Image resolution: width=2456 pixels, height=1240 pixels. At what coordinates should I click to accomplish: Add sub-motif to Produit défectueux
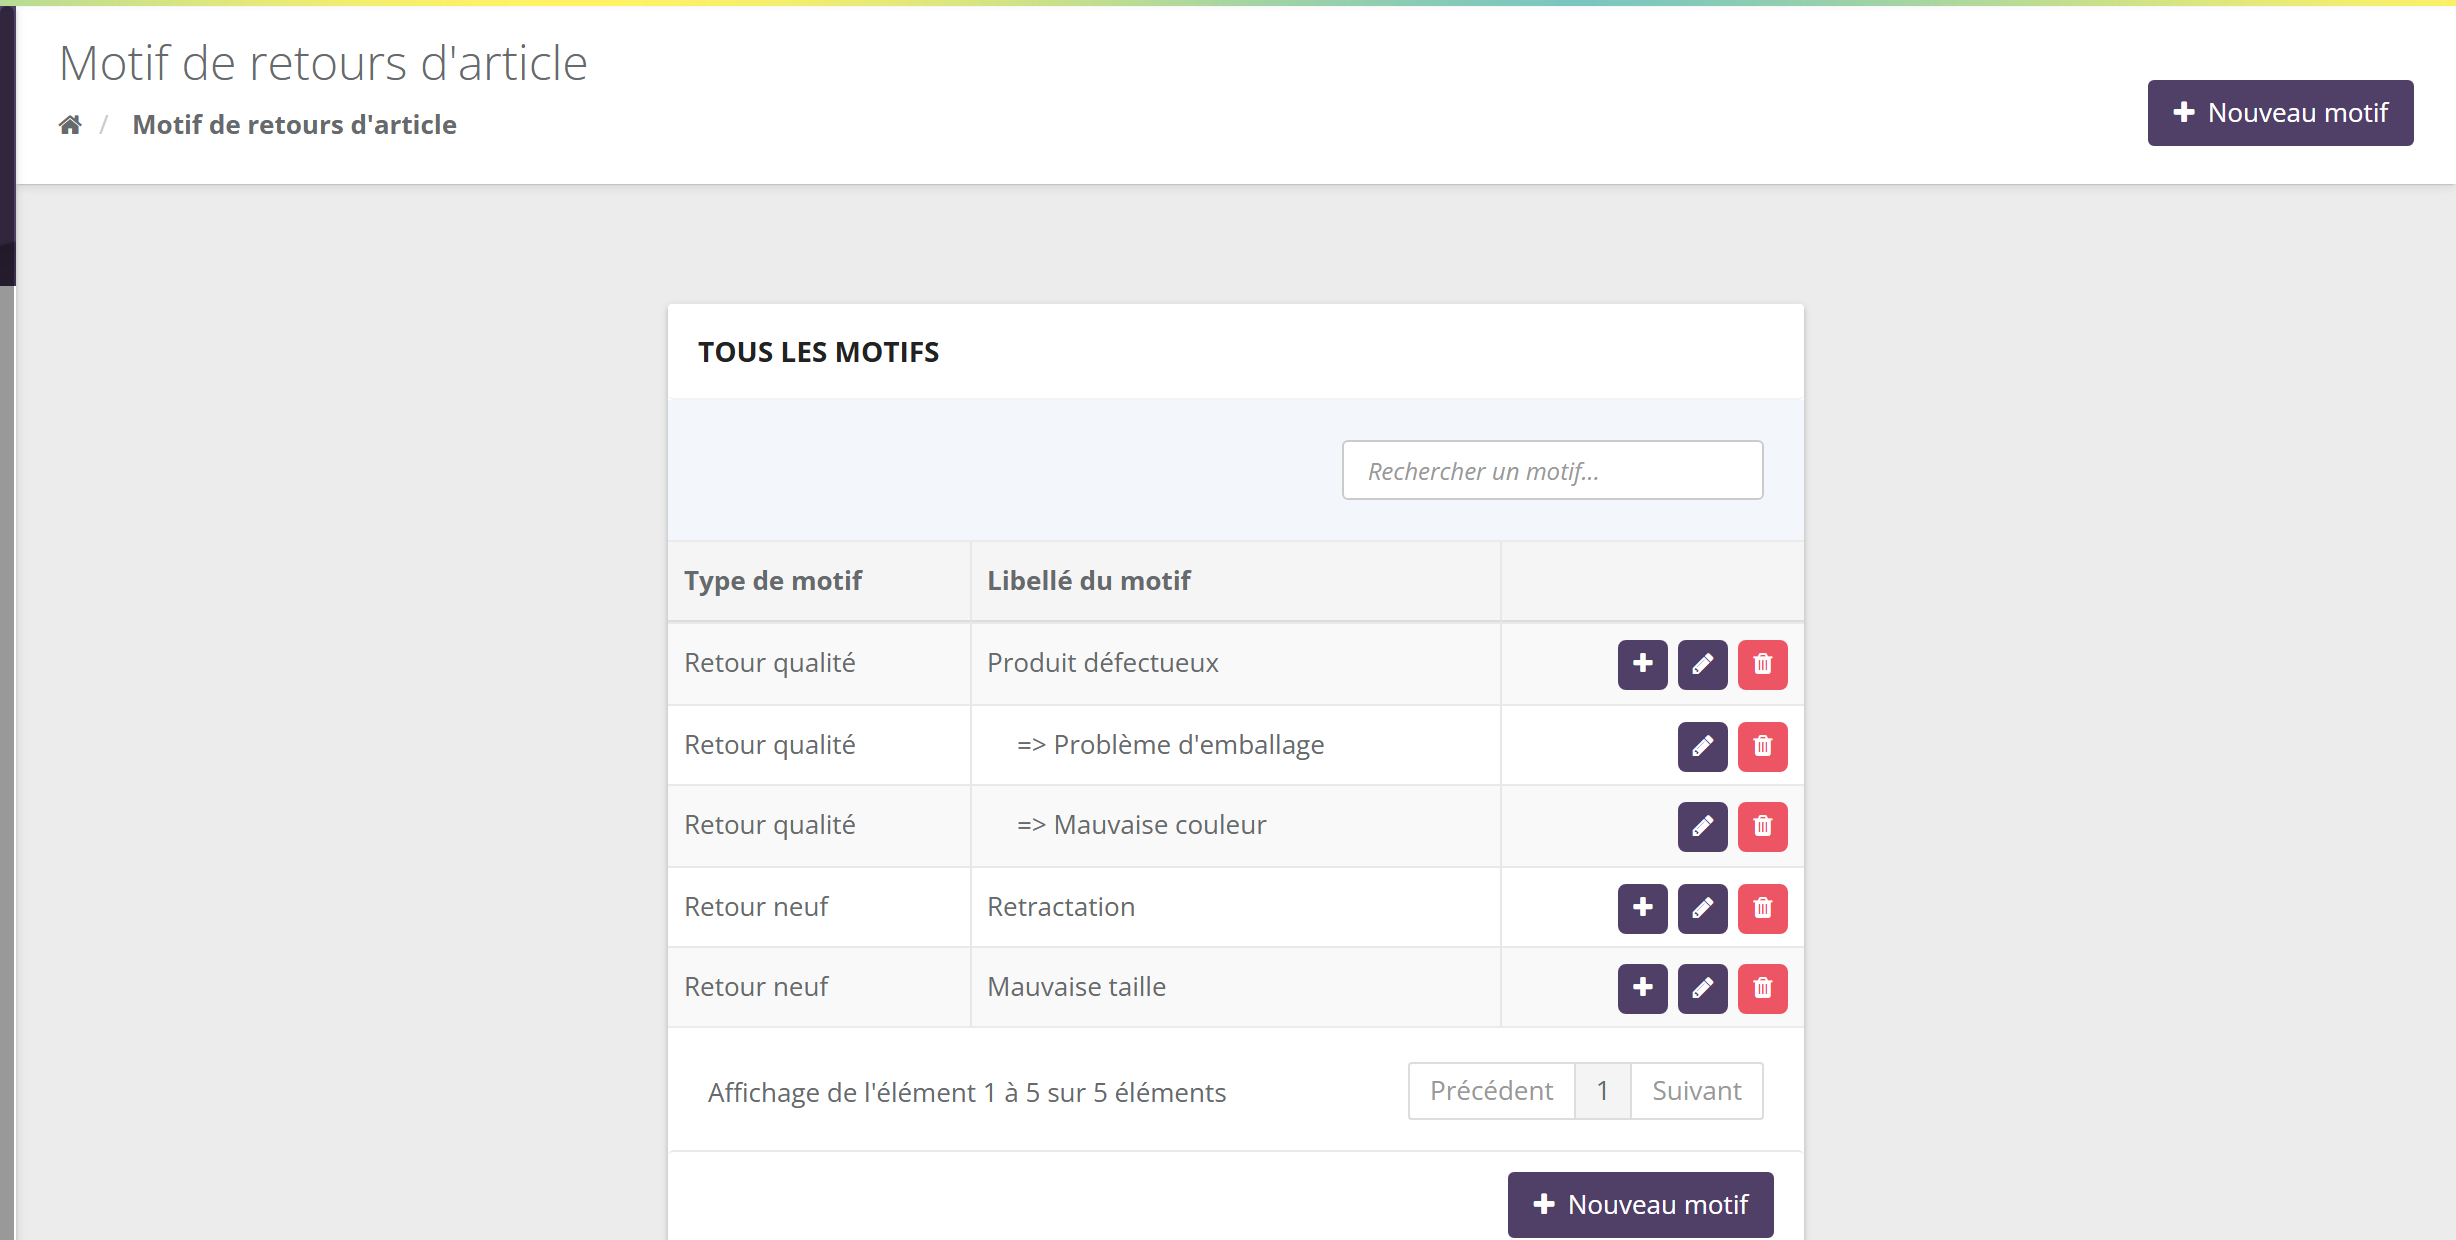pyautogui.click(x=1642, y=664)
